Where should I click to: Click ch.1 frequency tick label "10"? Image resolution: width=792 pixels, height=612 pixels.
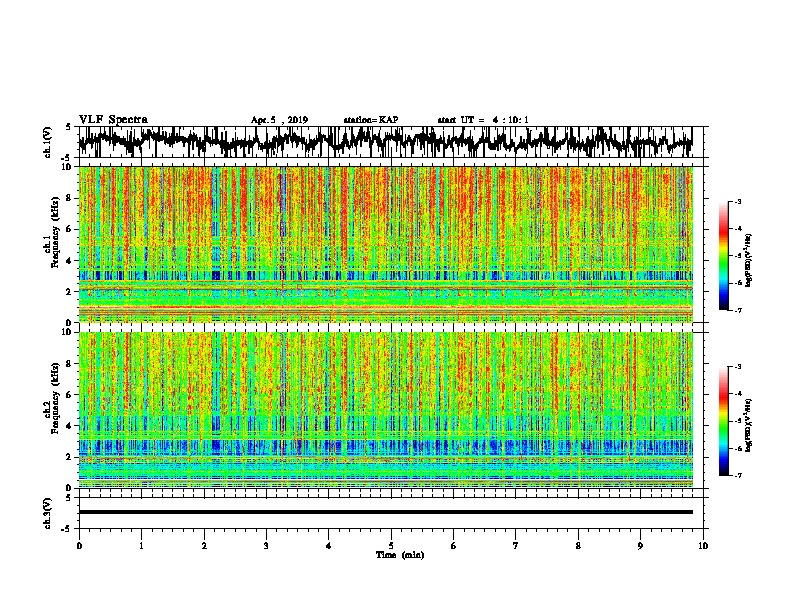67,167
